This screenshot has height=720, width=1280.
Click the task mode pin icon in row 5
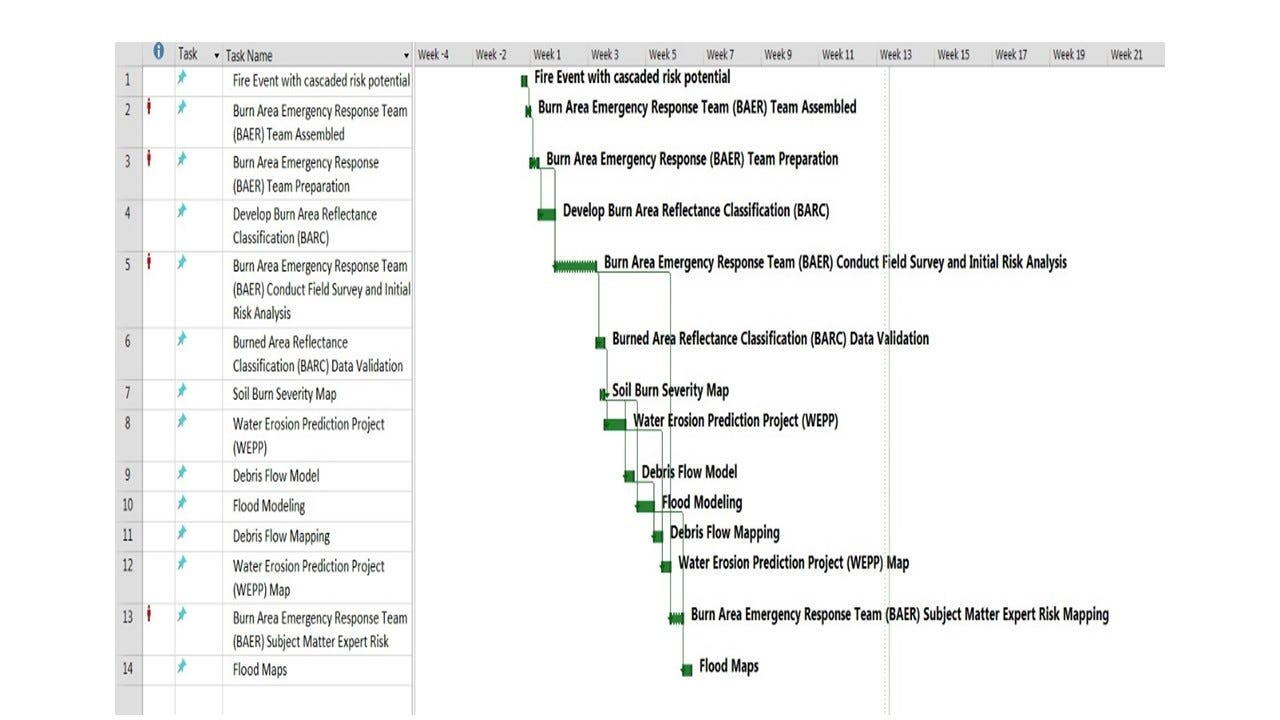click(x=182, y=262)
